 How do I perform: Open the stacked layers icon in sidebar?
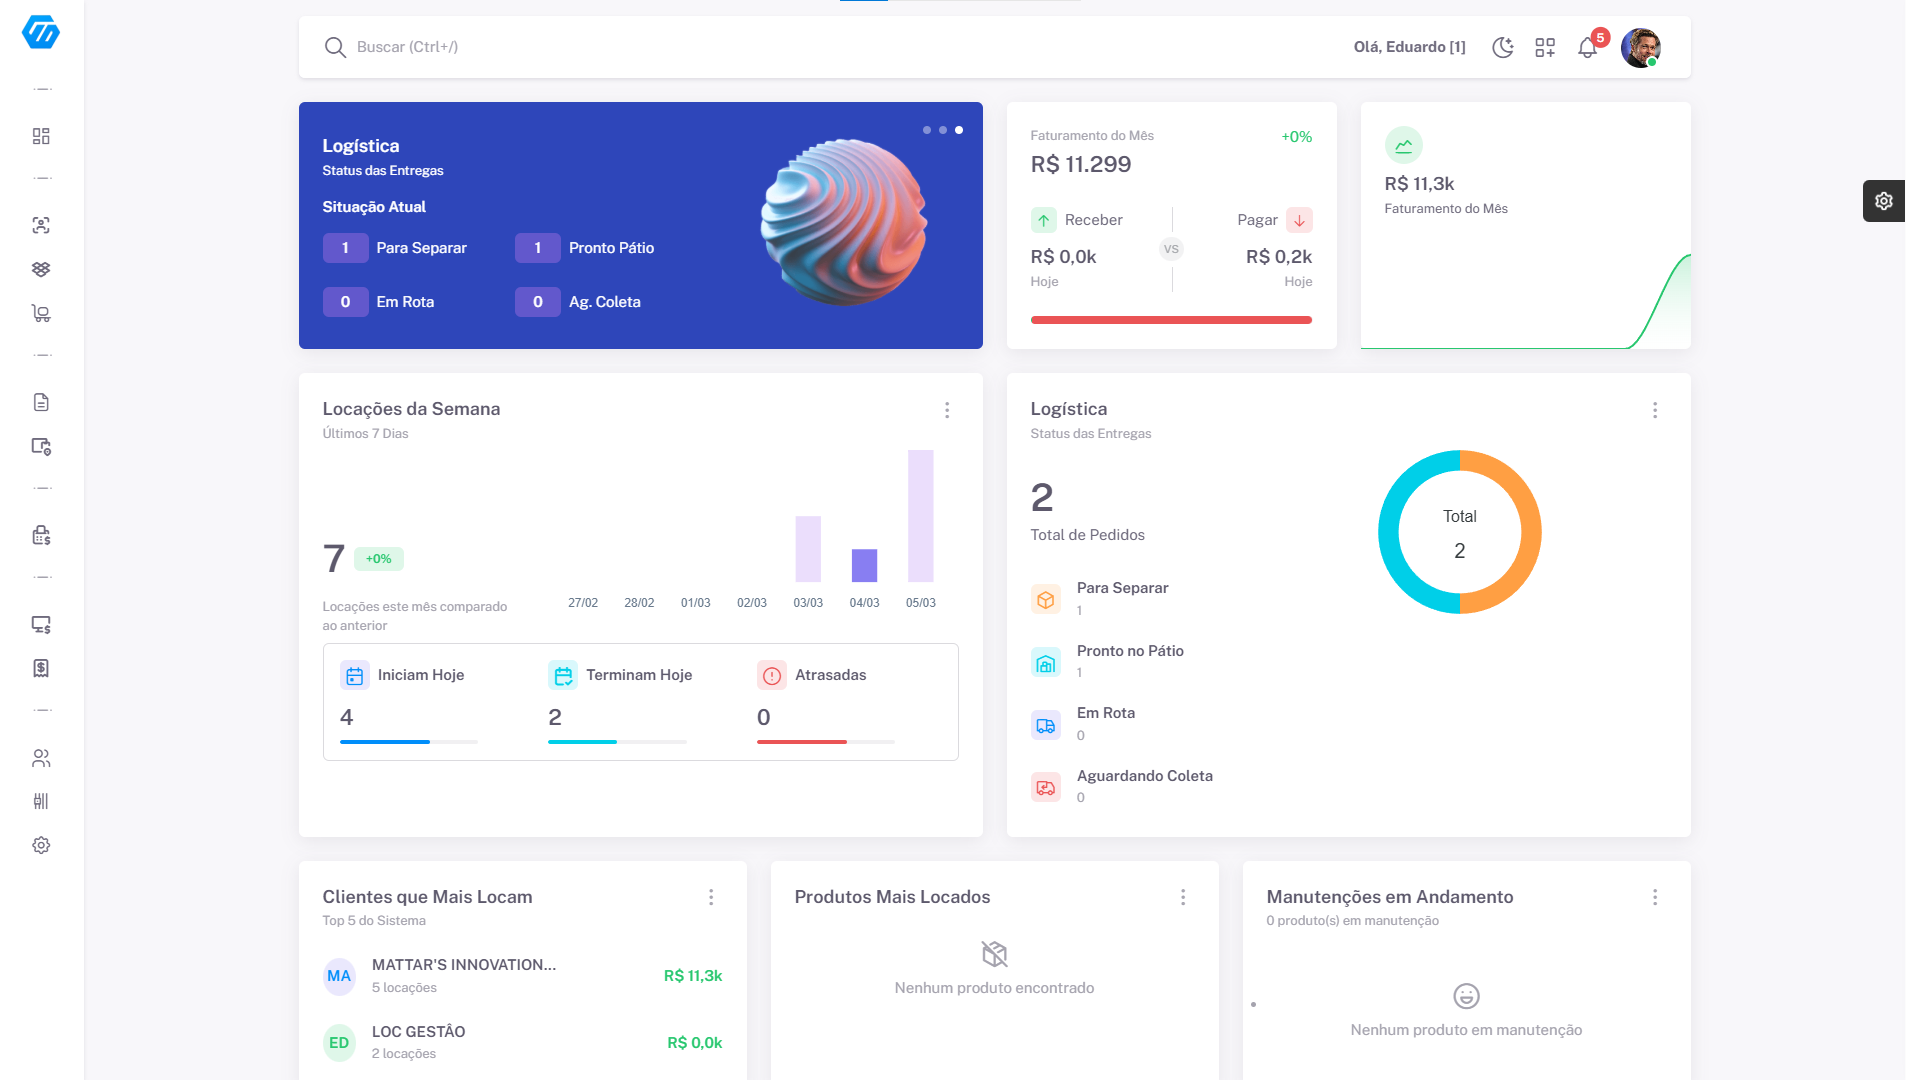click(x=41, y=269)
